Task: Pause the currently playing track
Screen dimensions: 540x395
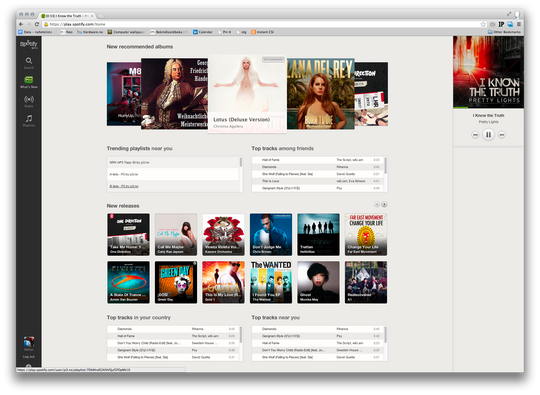Action: pyautogui.click(x=488, y=135)
